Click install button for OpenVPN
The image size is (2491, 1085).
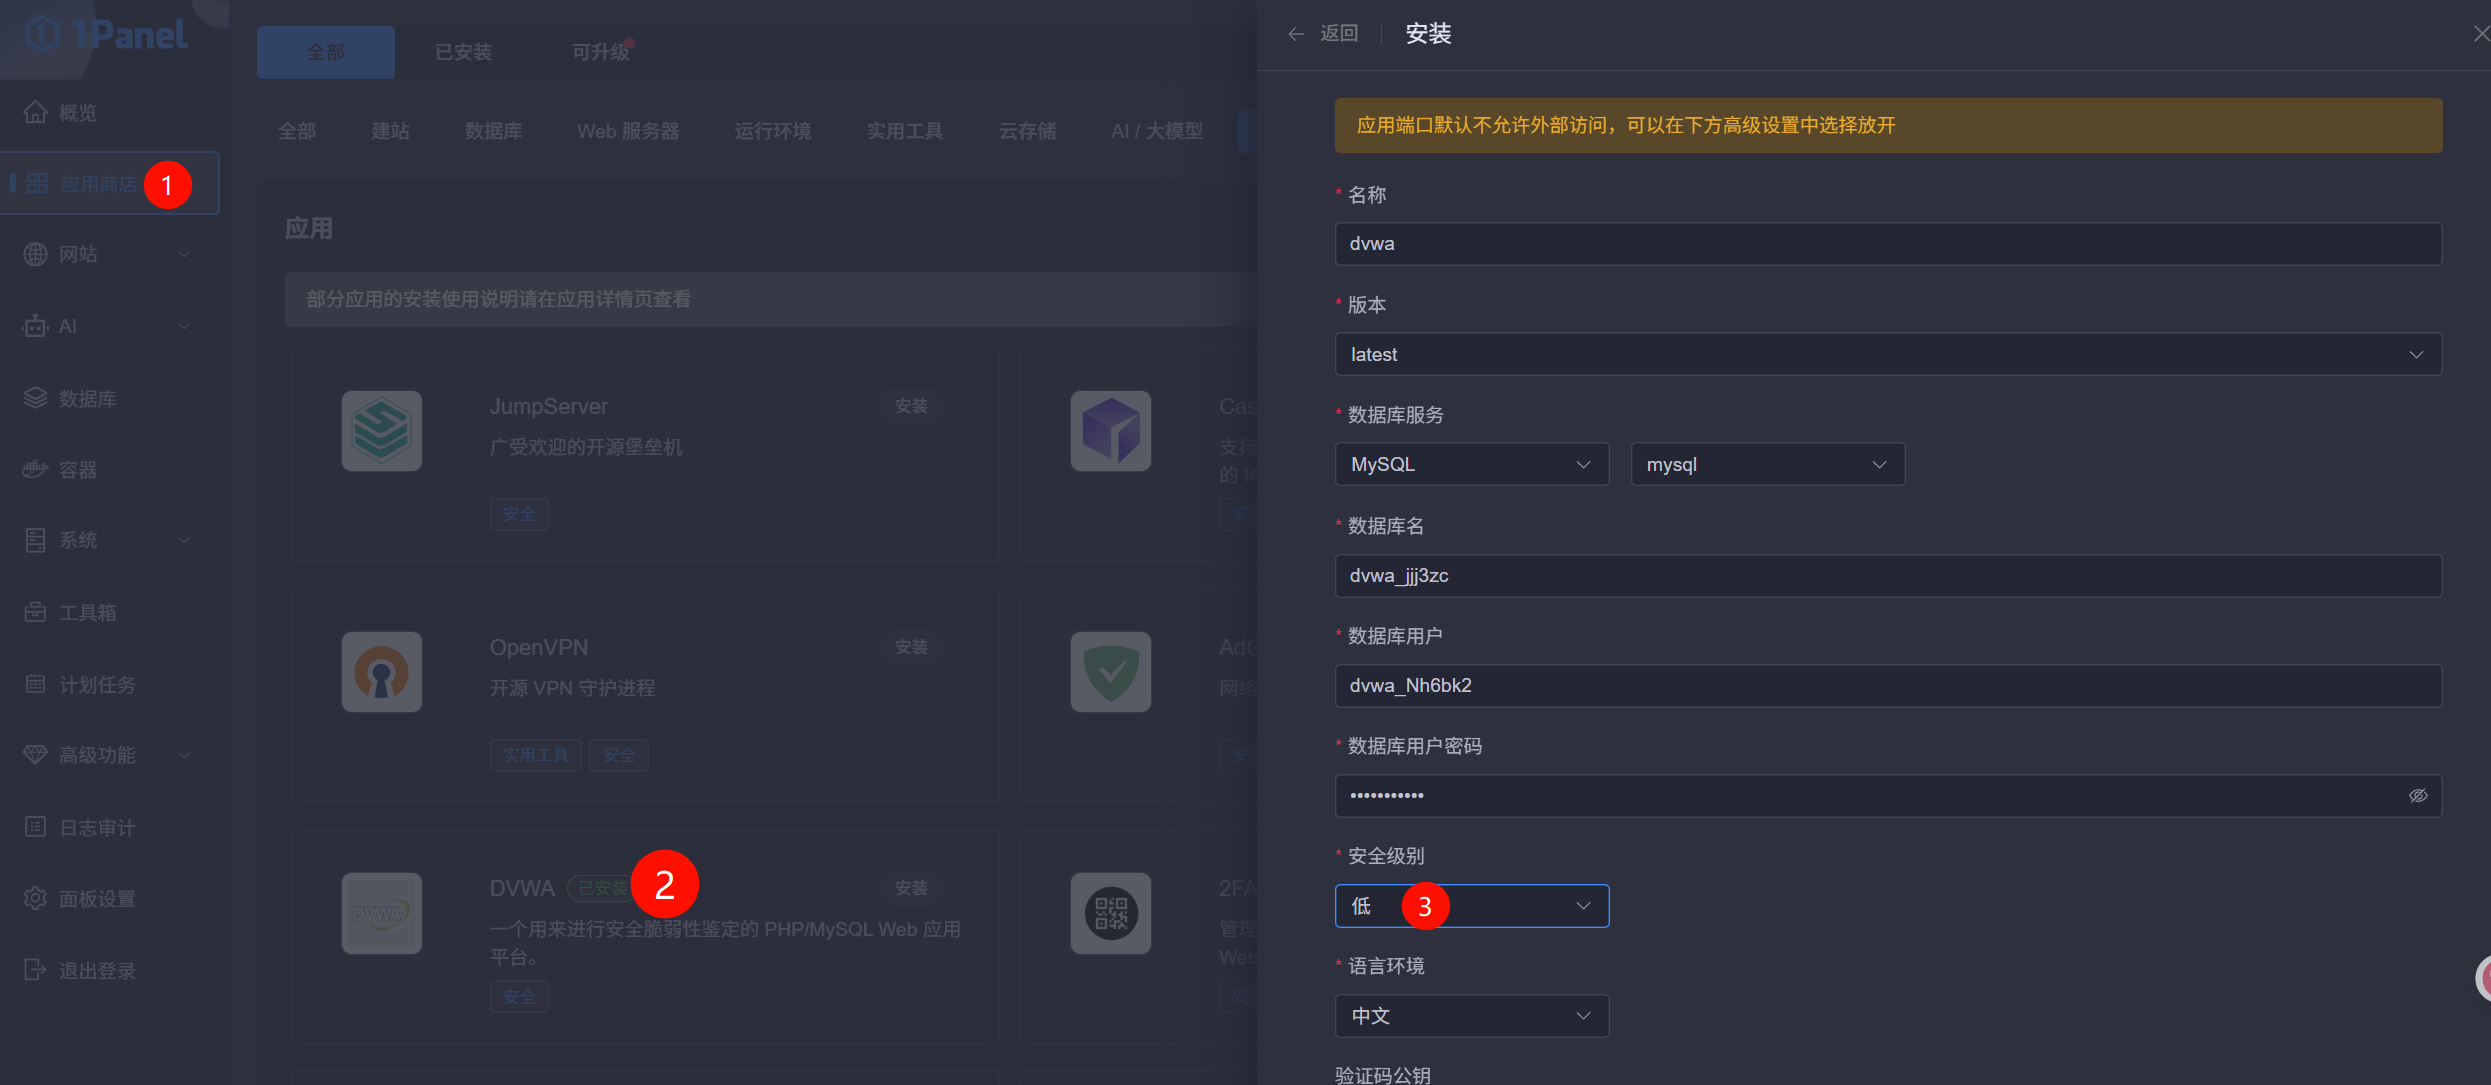pyautogui.click(x=910, y=647)
